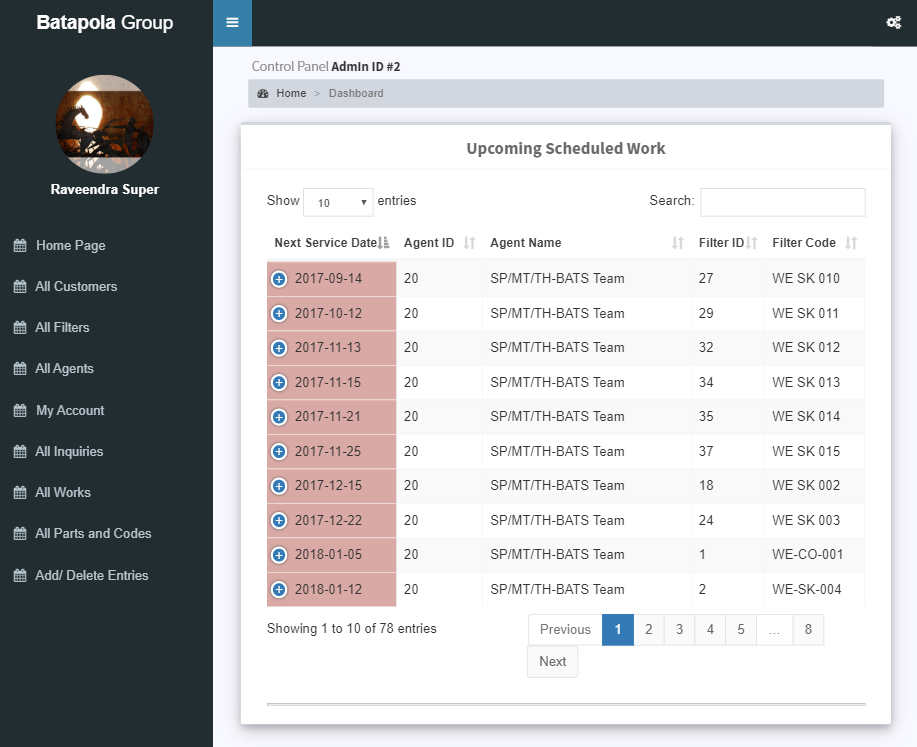Open Add/ Delete Entries in the sidebar
Viewport: 917px width, 747px height.
coord(91,576)
